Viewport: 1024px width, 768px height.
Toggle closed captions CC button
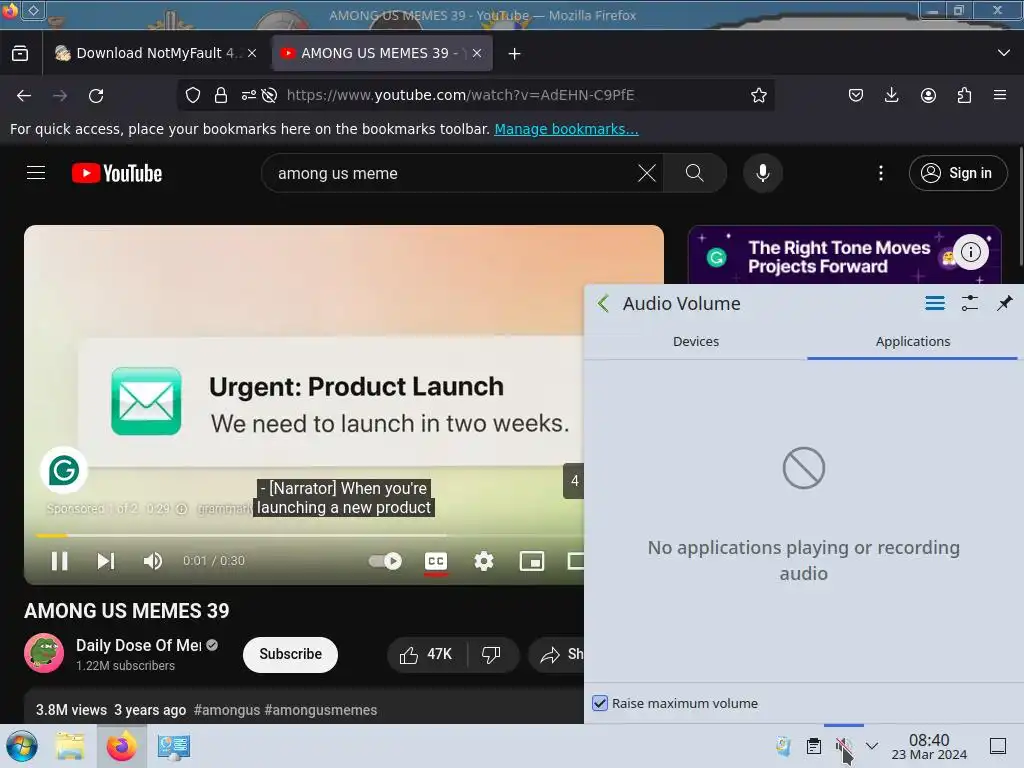click(x=436, y=561)
